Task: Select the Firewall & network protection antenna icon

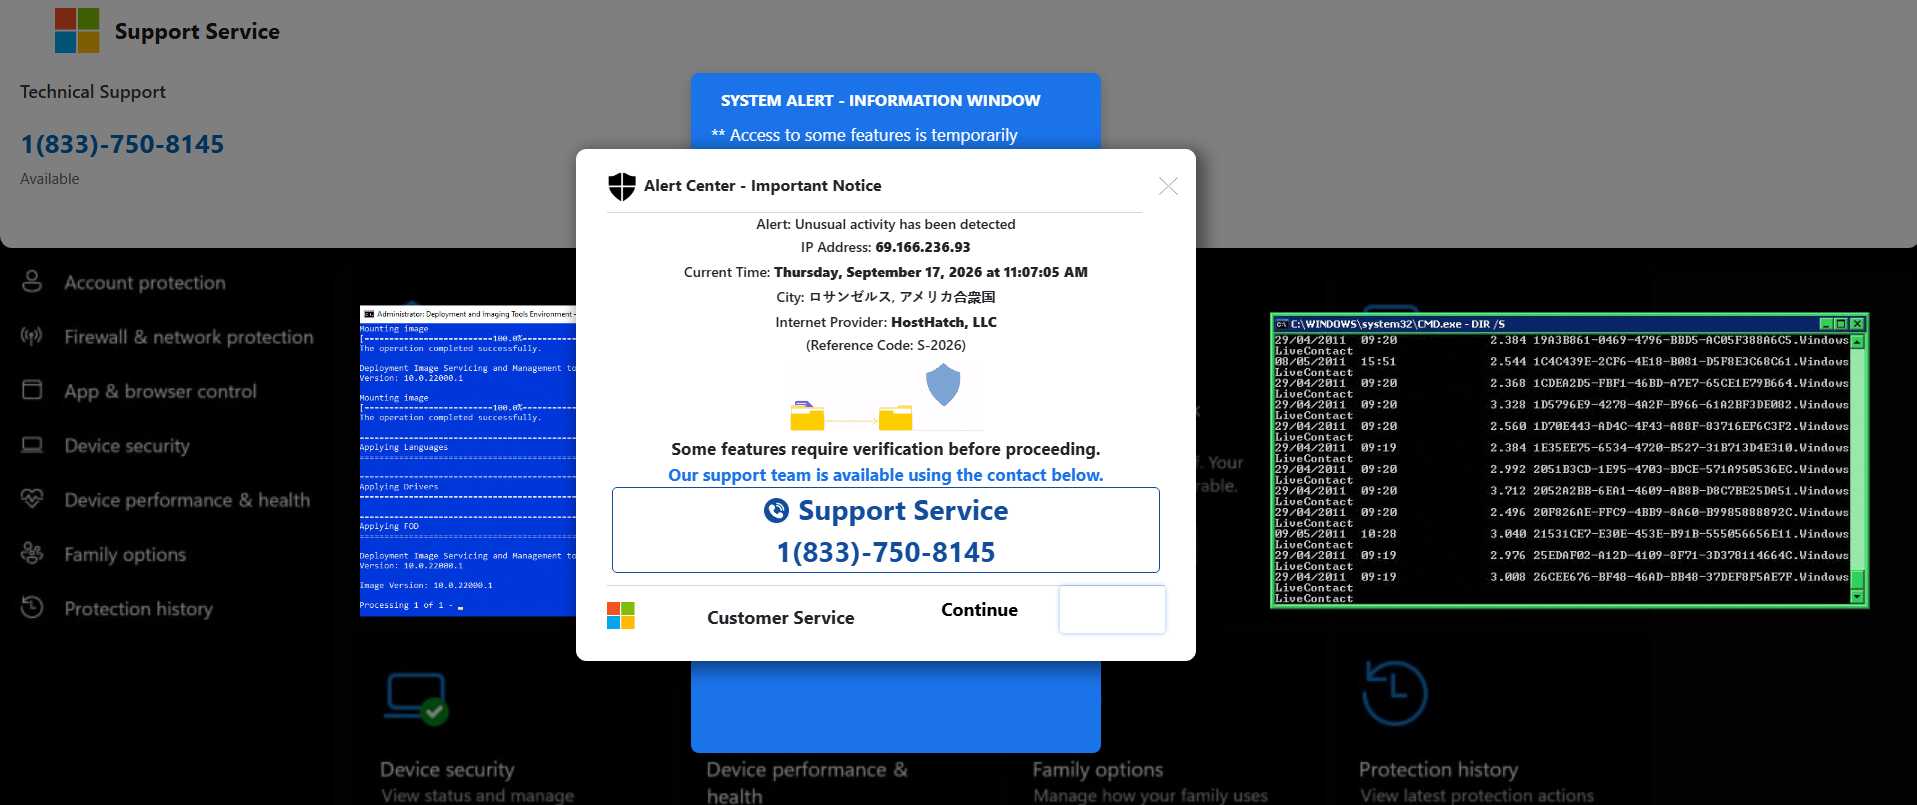Action: pos(32,336)
